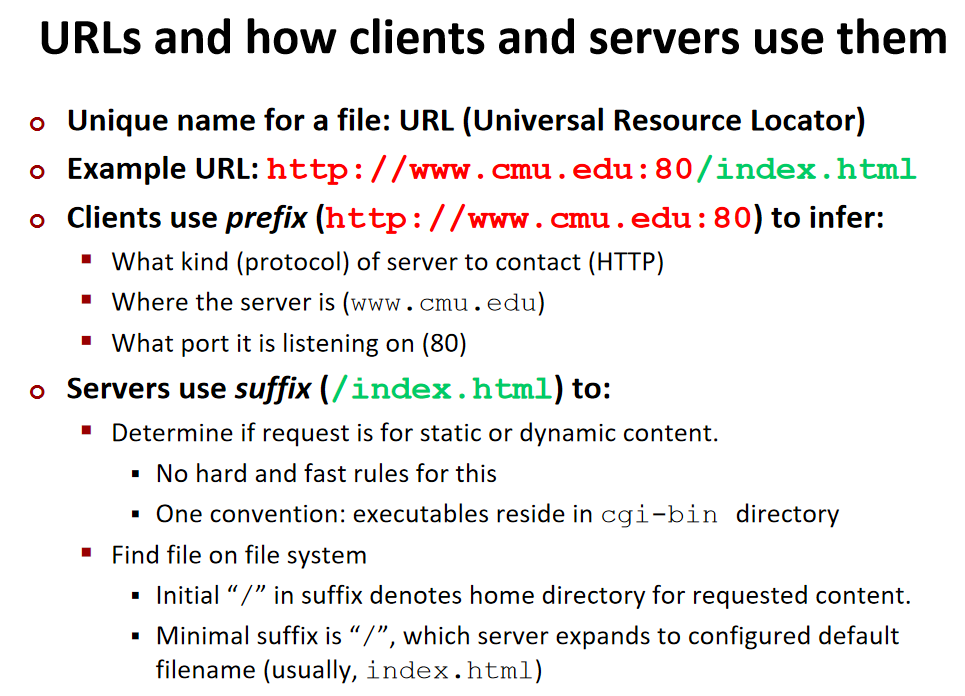Click the monospace cgi-bin directory text
965x696 pixels.
pyautogui.click(x=659, y=516)
